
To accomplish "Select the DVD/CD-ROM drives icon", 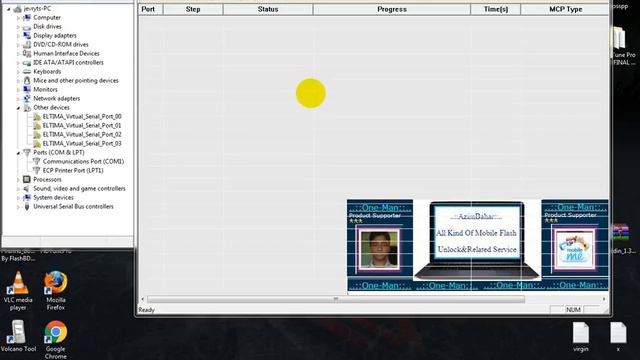I will tap(27, 44).
